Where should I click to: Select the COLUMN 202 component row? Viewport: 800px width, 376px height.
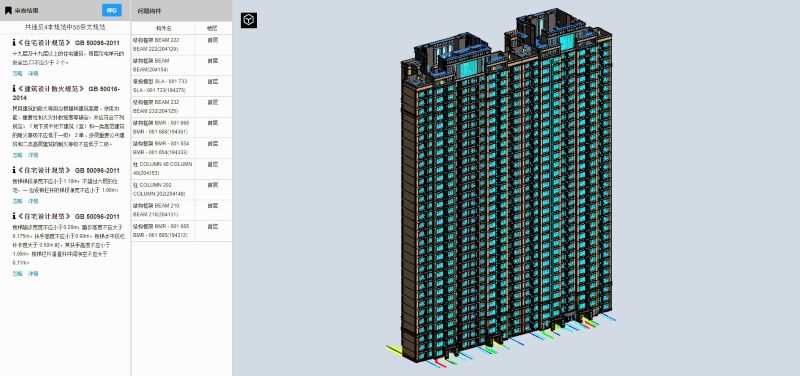(x=182, y=189)
